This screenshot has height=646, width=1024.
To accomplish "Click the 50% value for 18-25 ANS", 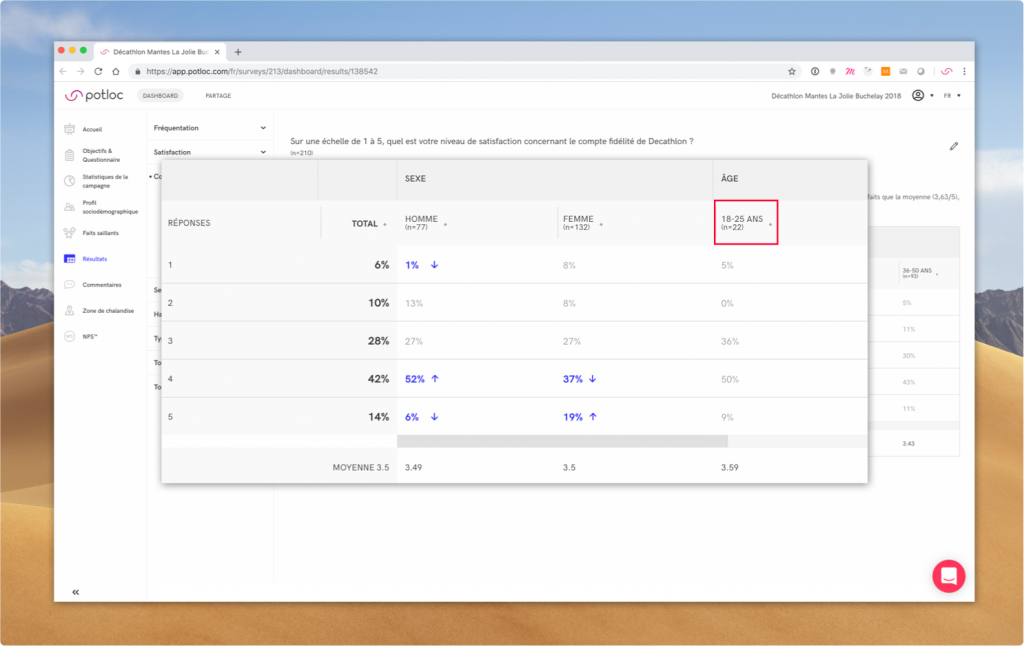I will [729, 379].
